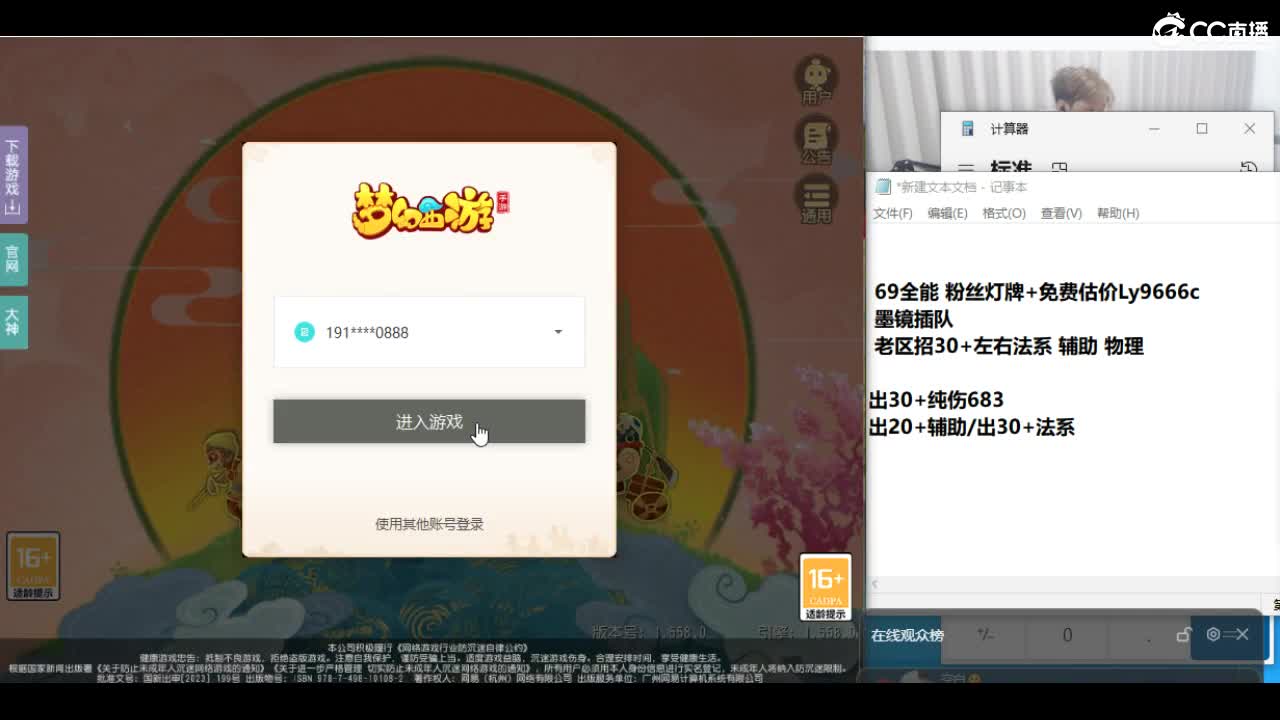1280x720 pixels.
Task: Open the 在线观众榜 online audience tab
Action: coord(907,635)
